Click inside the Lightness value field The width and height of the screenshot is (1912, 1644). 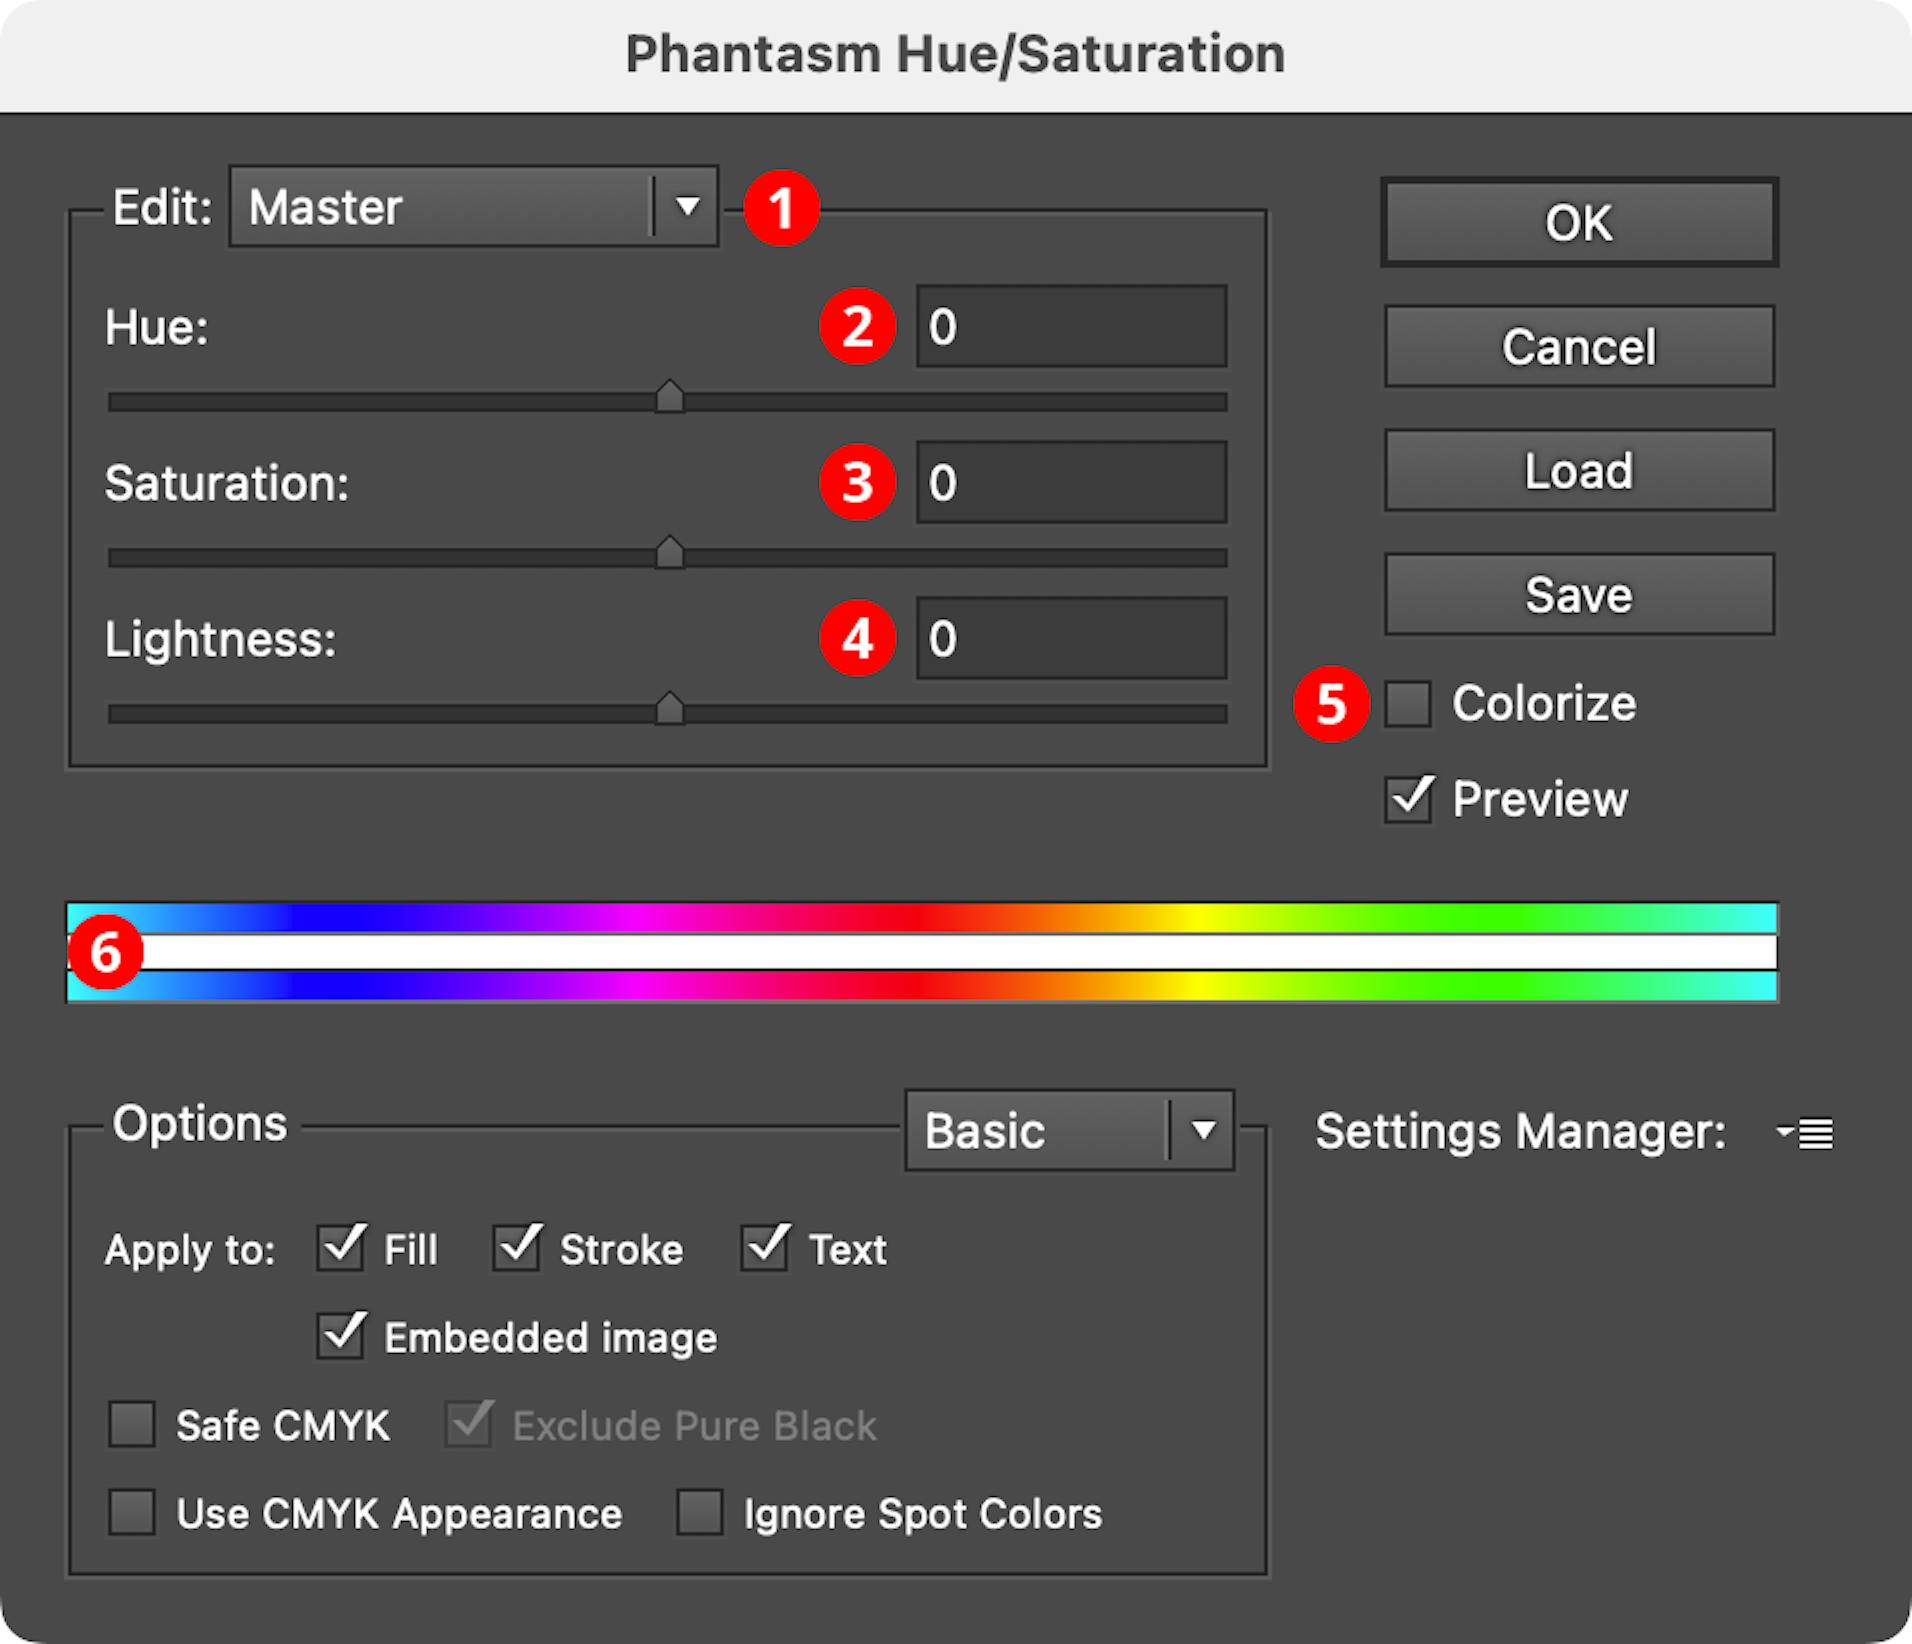[1070, 638]
